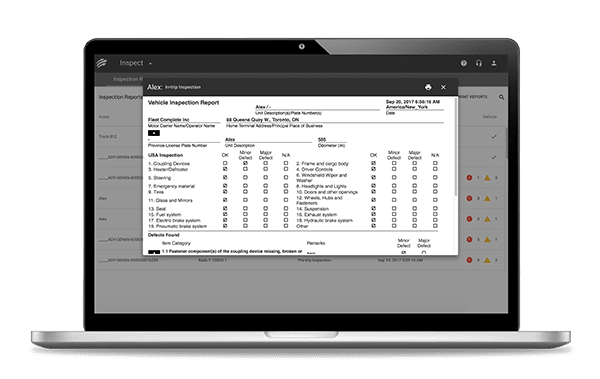Click the Print Reports button

coord(473,97)
